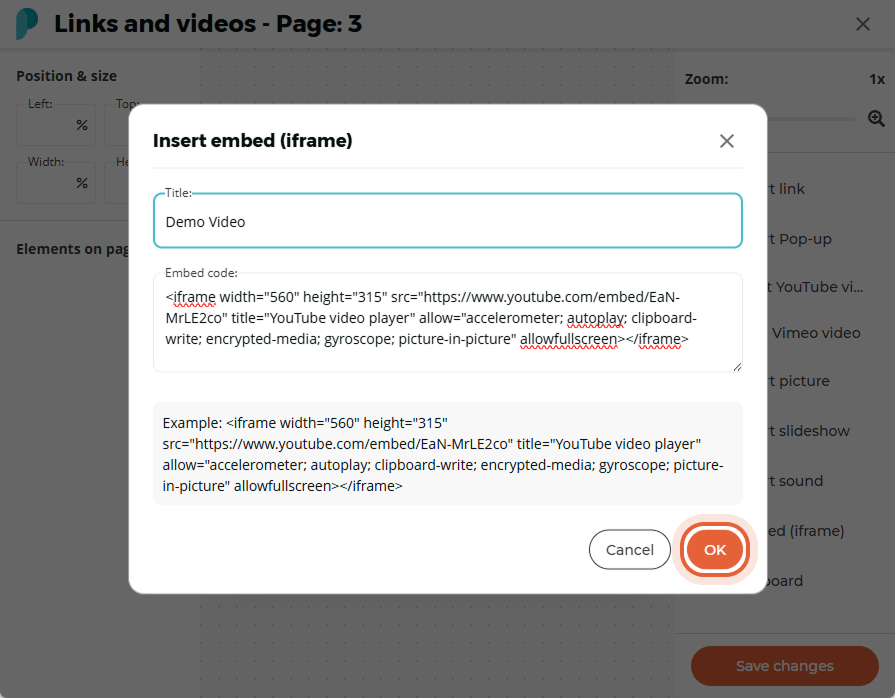The image size is (895, 698).
Task: Cancel the Insert embed dialog
Action: [630, 550]
